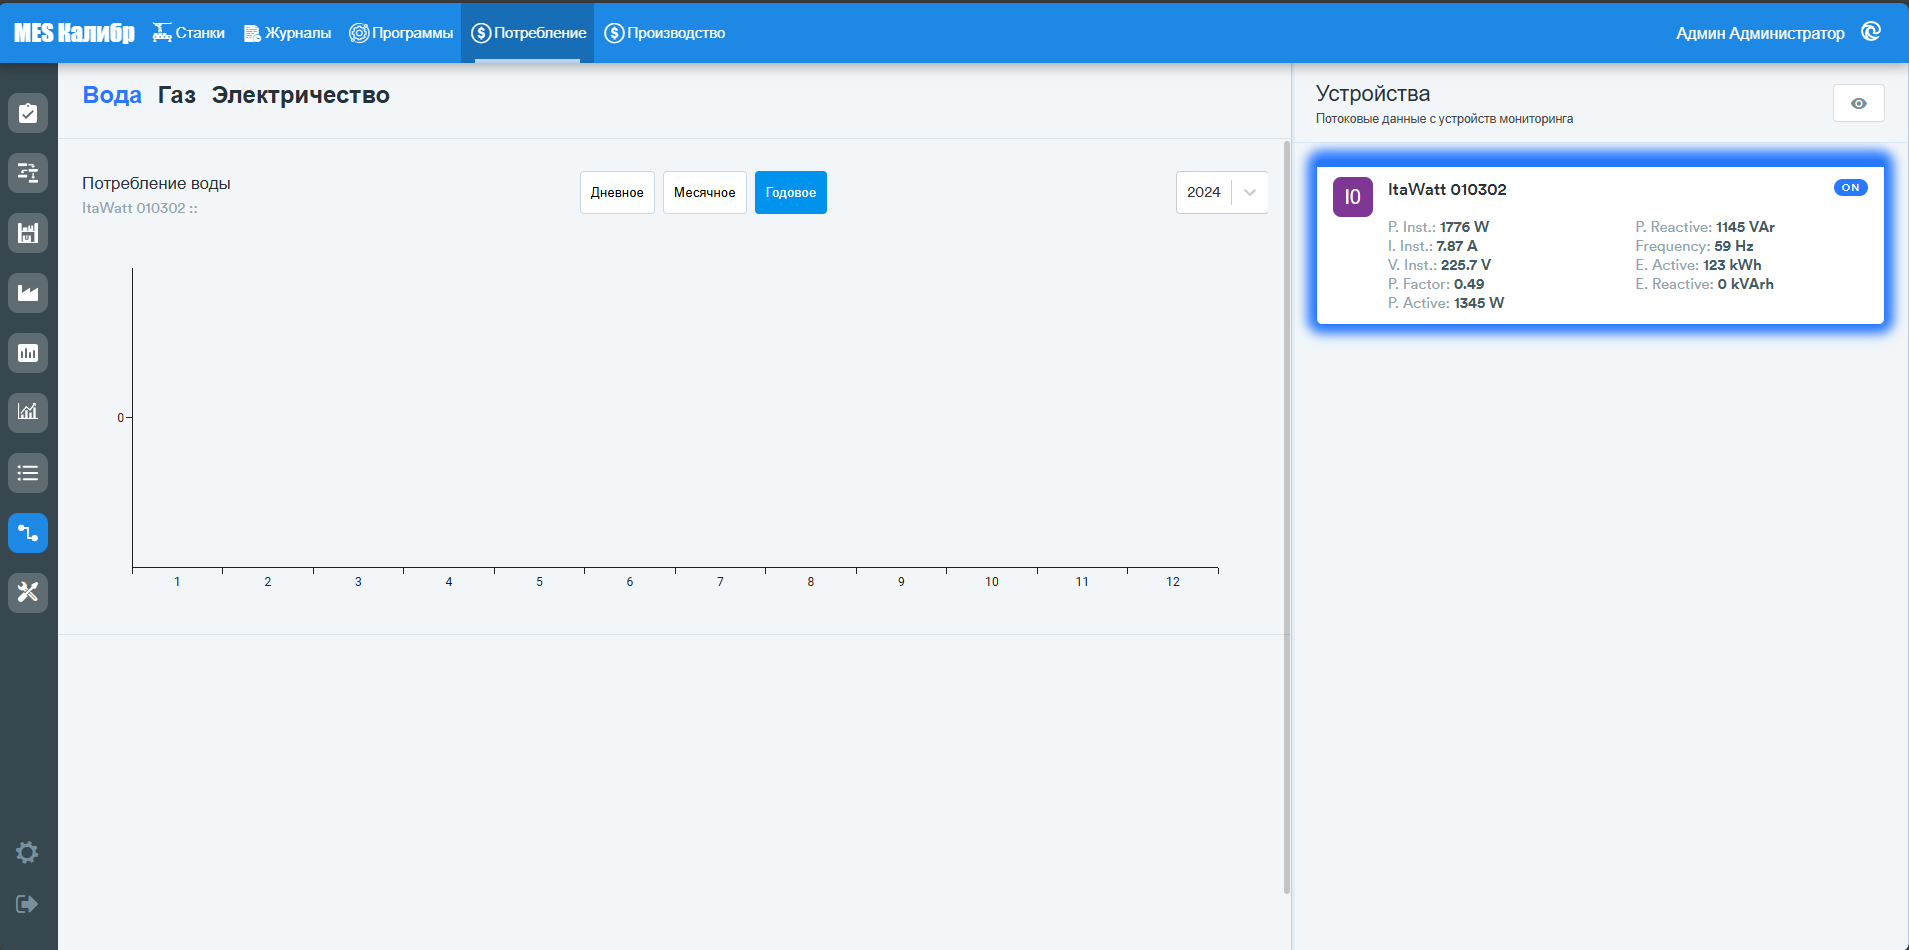
Task: Open the clipboard checklist sidebar icon
Action: (28, 113)
